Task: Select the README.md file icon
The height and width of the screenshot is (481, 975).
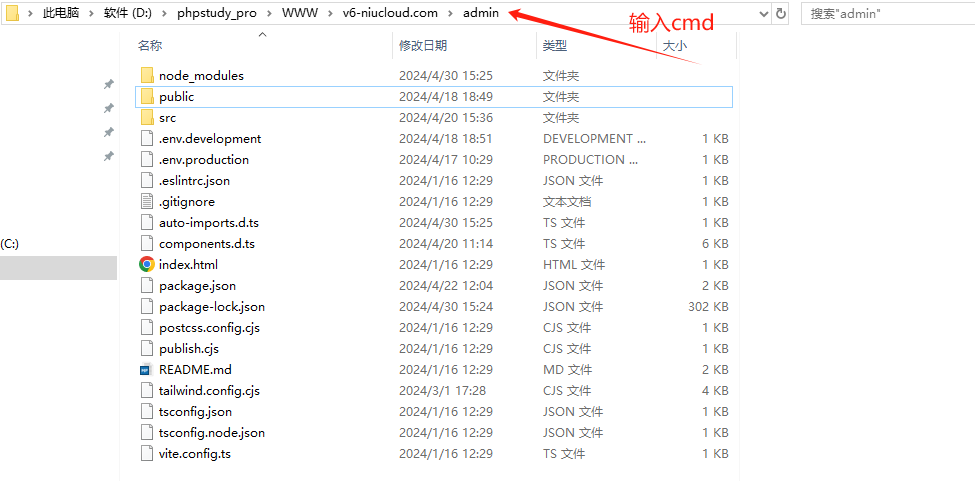Action: (x=147, y=370)
